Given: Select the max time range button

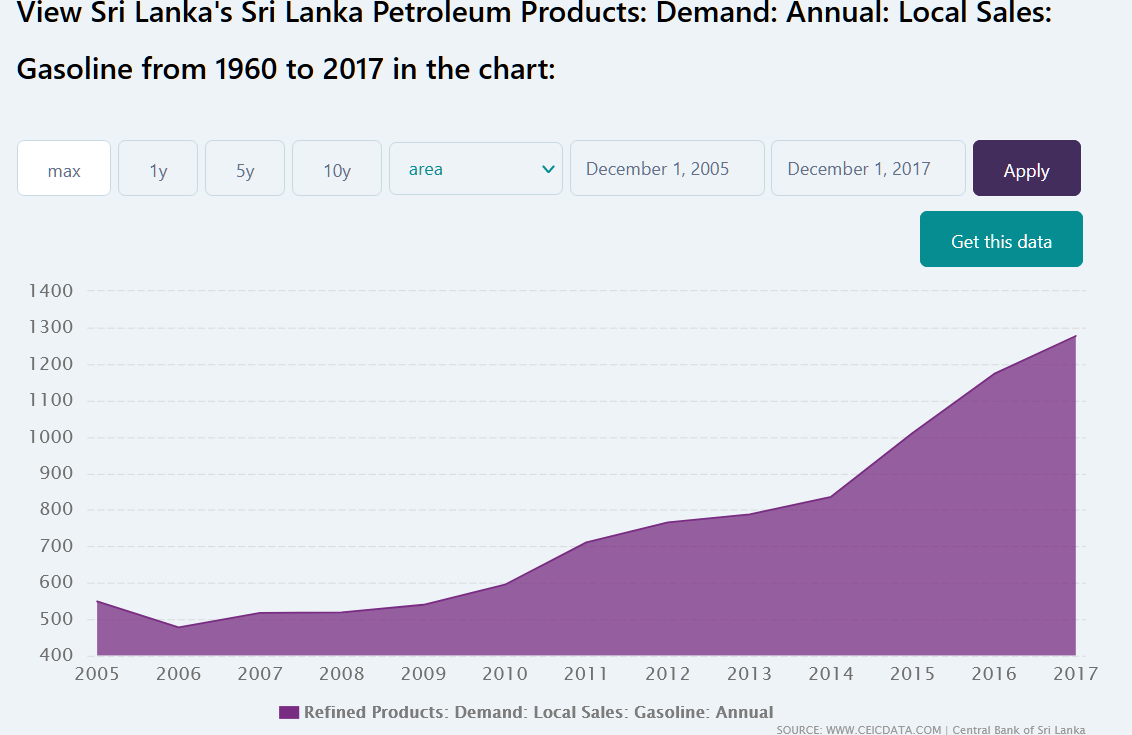Looking at the screenshot, I should [64, 168].
